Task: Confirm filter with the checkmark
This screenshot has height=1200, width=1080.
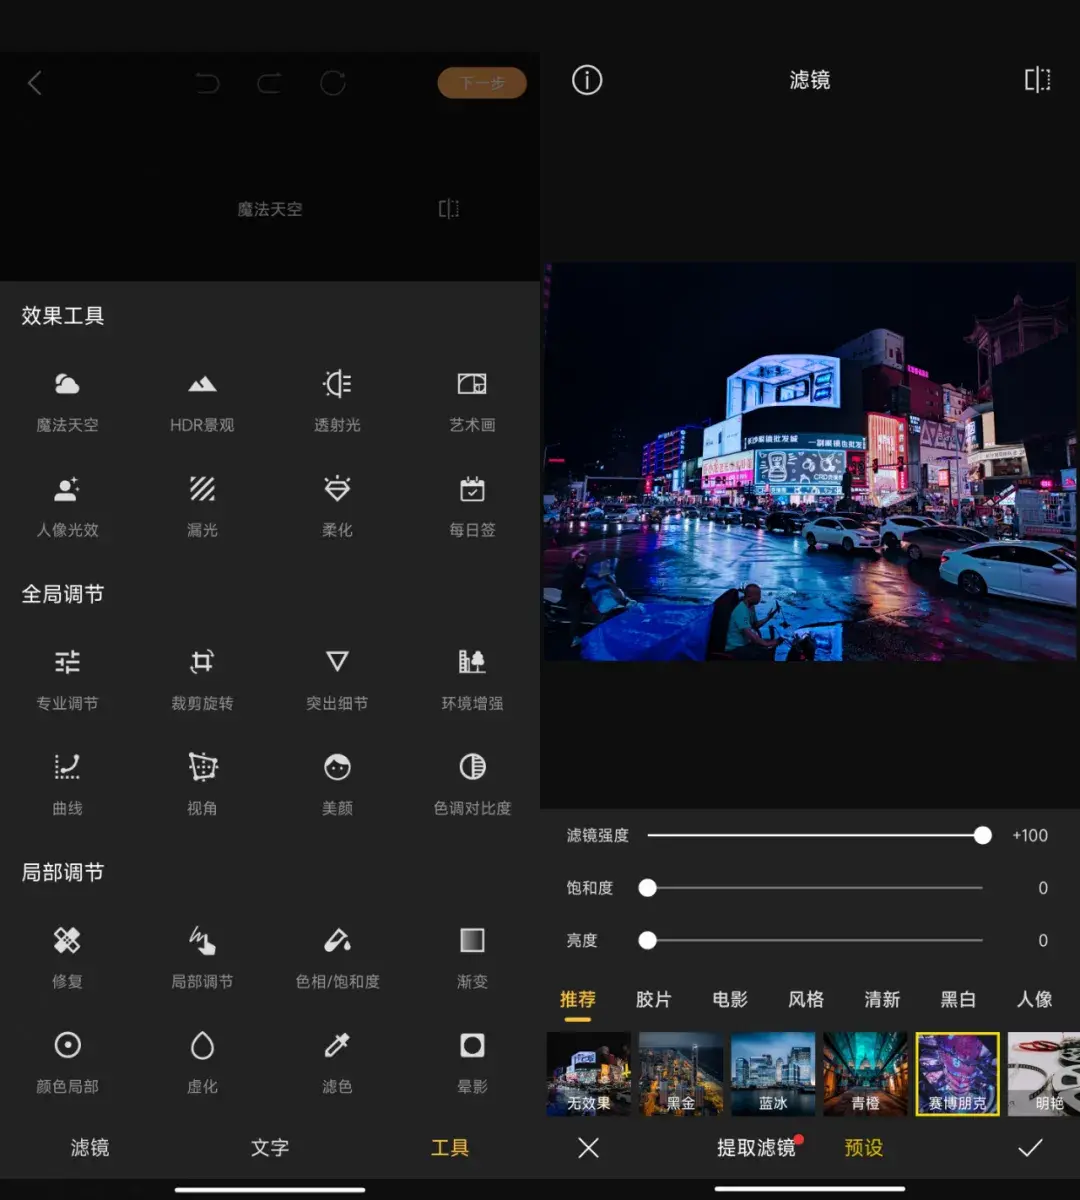Action: pos(1030,1148)
